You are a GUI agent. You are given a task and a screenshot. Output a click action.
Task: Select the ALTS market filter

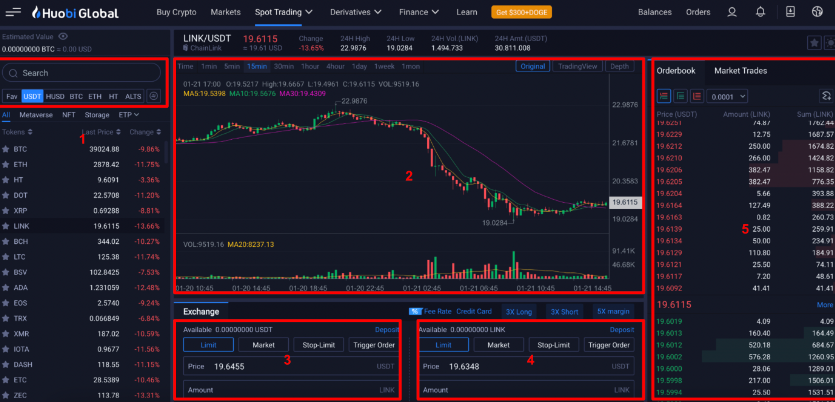pyautogui.click(x=133, y=96)
